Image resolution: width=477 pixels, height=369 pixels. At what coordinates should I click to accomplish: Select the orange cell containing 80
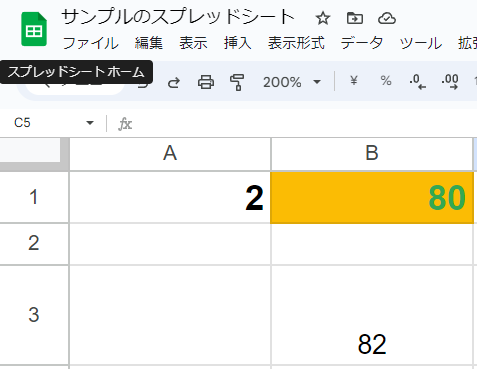click(x=372, y=197)
